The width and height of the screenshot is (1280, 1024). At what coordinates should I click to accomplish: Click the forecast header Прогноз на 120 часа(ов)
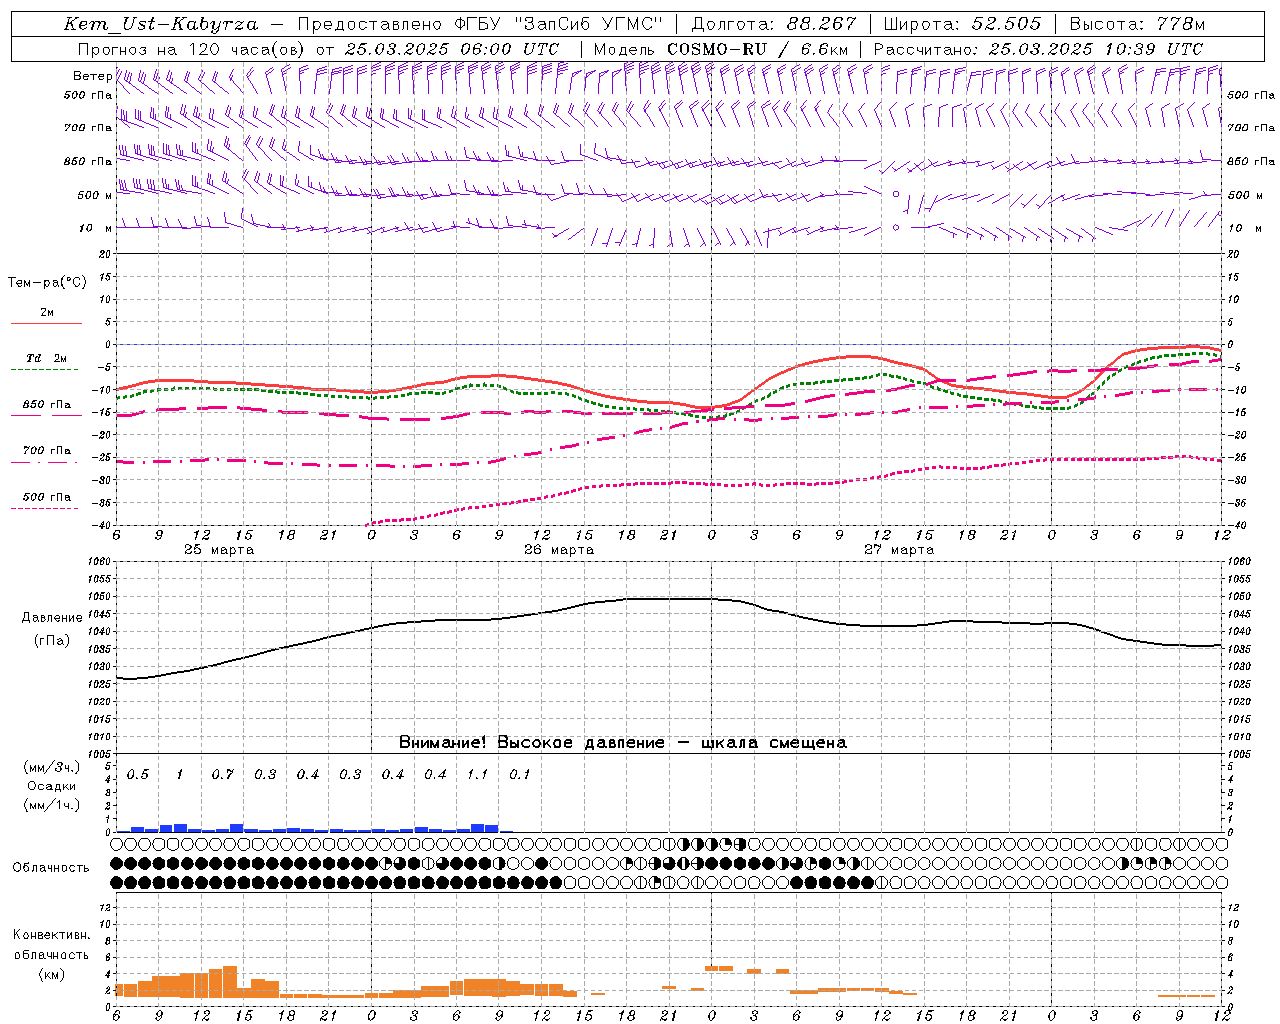click(192, 49)
